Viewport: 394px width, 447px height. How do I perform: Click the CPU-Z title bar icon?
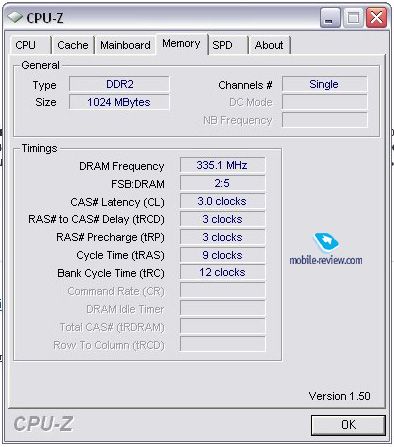14,17
